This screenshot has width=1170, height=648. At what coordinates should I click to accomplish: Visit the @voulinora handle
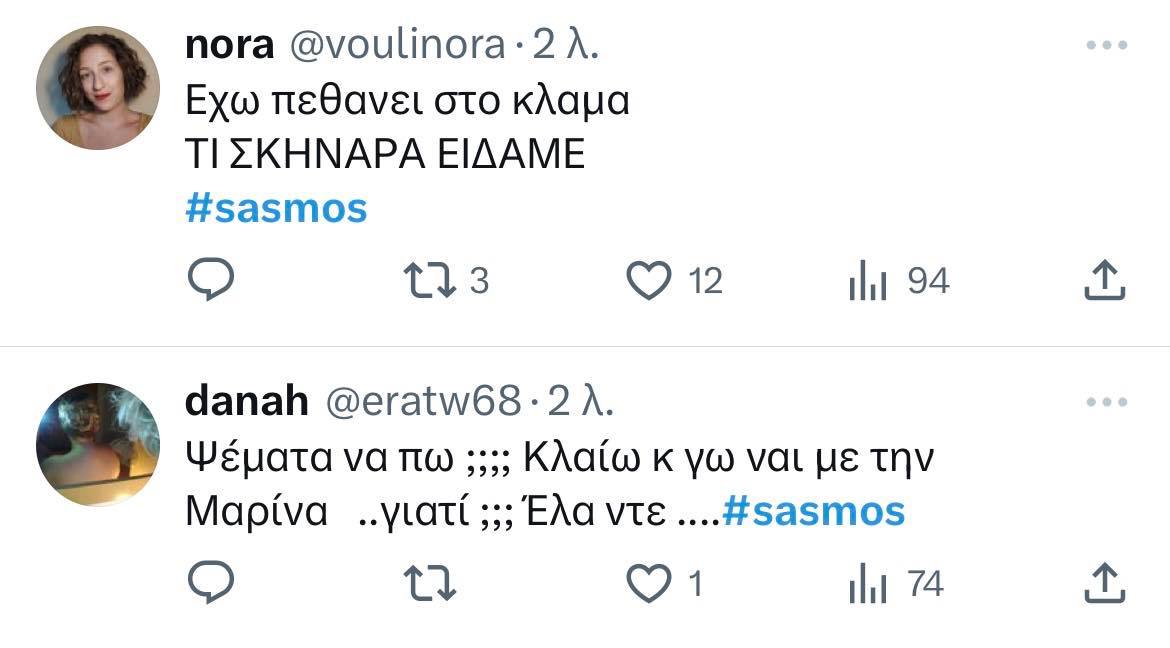[x=398, y=46]
